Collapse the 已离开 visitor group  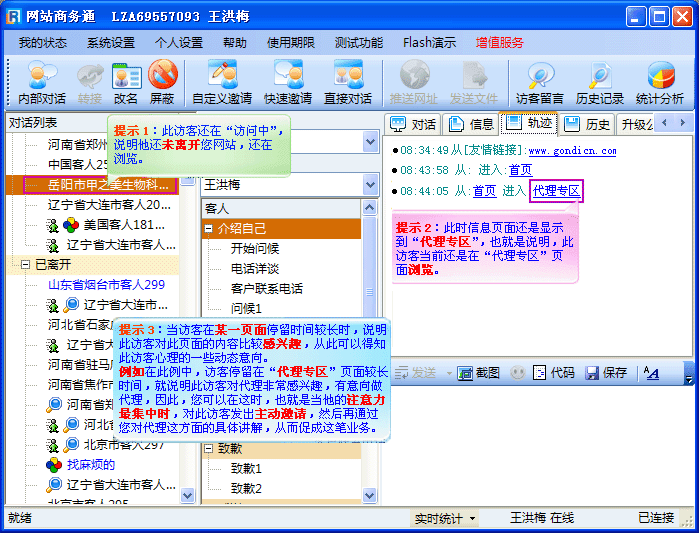25,264
